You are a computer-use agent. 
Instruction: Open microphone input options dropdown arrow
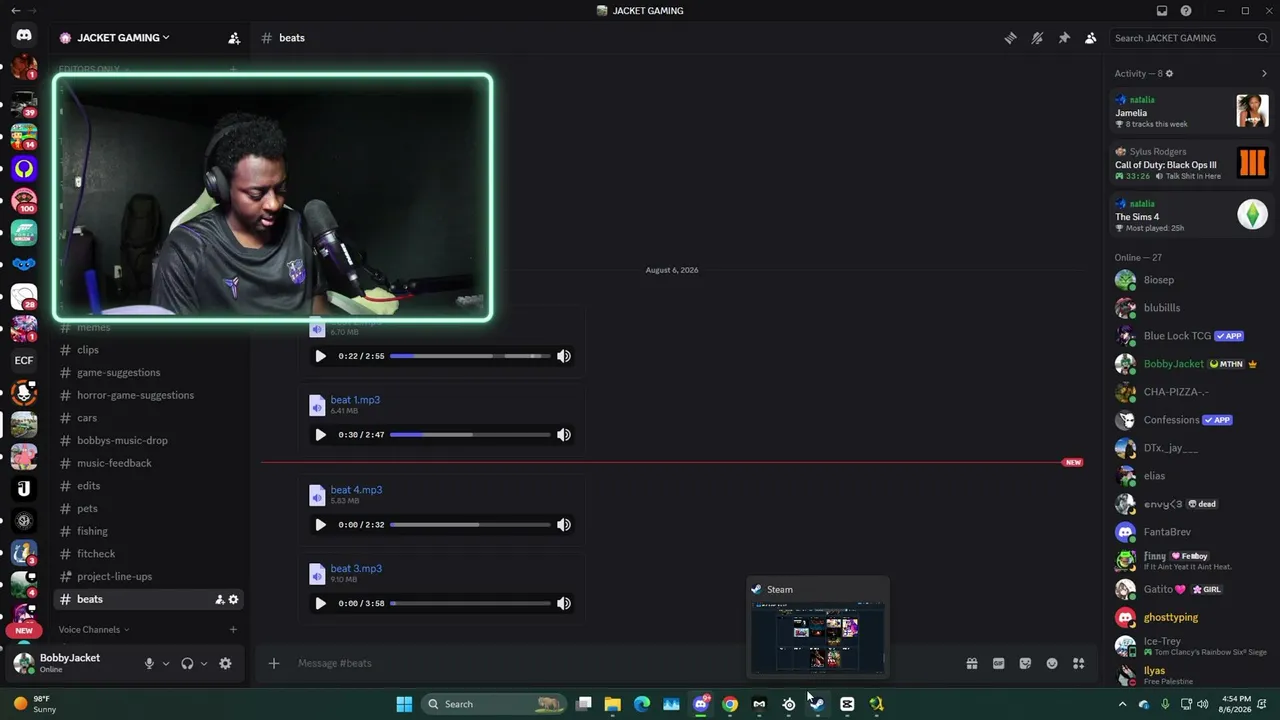tap(166, 664)
